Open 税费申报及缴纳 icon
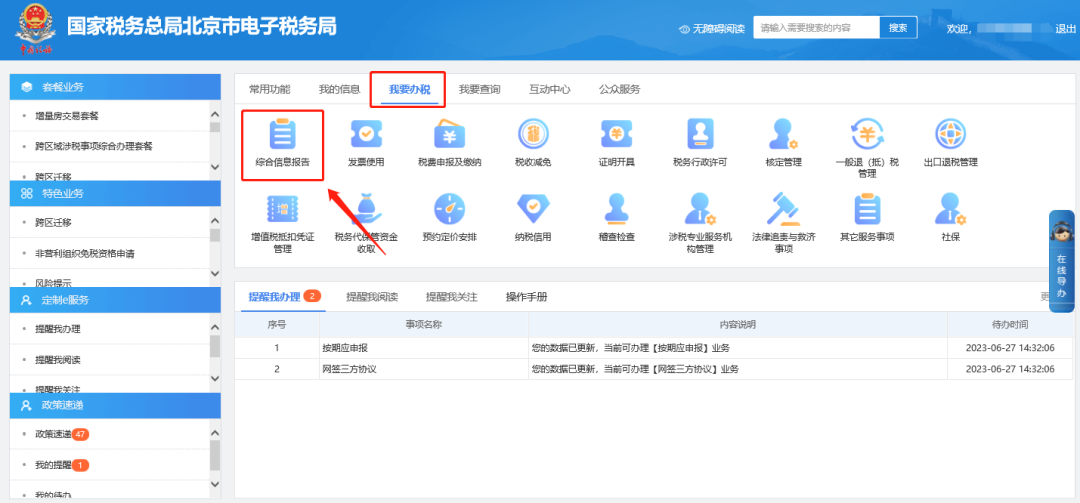Viewport: 1080px width, 503px height. 449,138
